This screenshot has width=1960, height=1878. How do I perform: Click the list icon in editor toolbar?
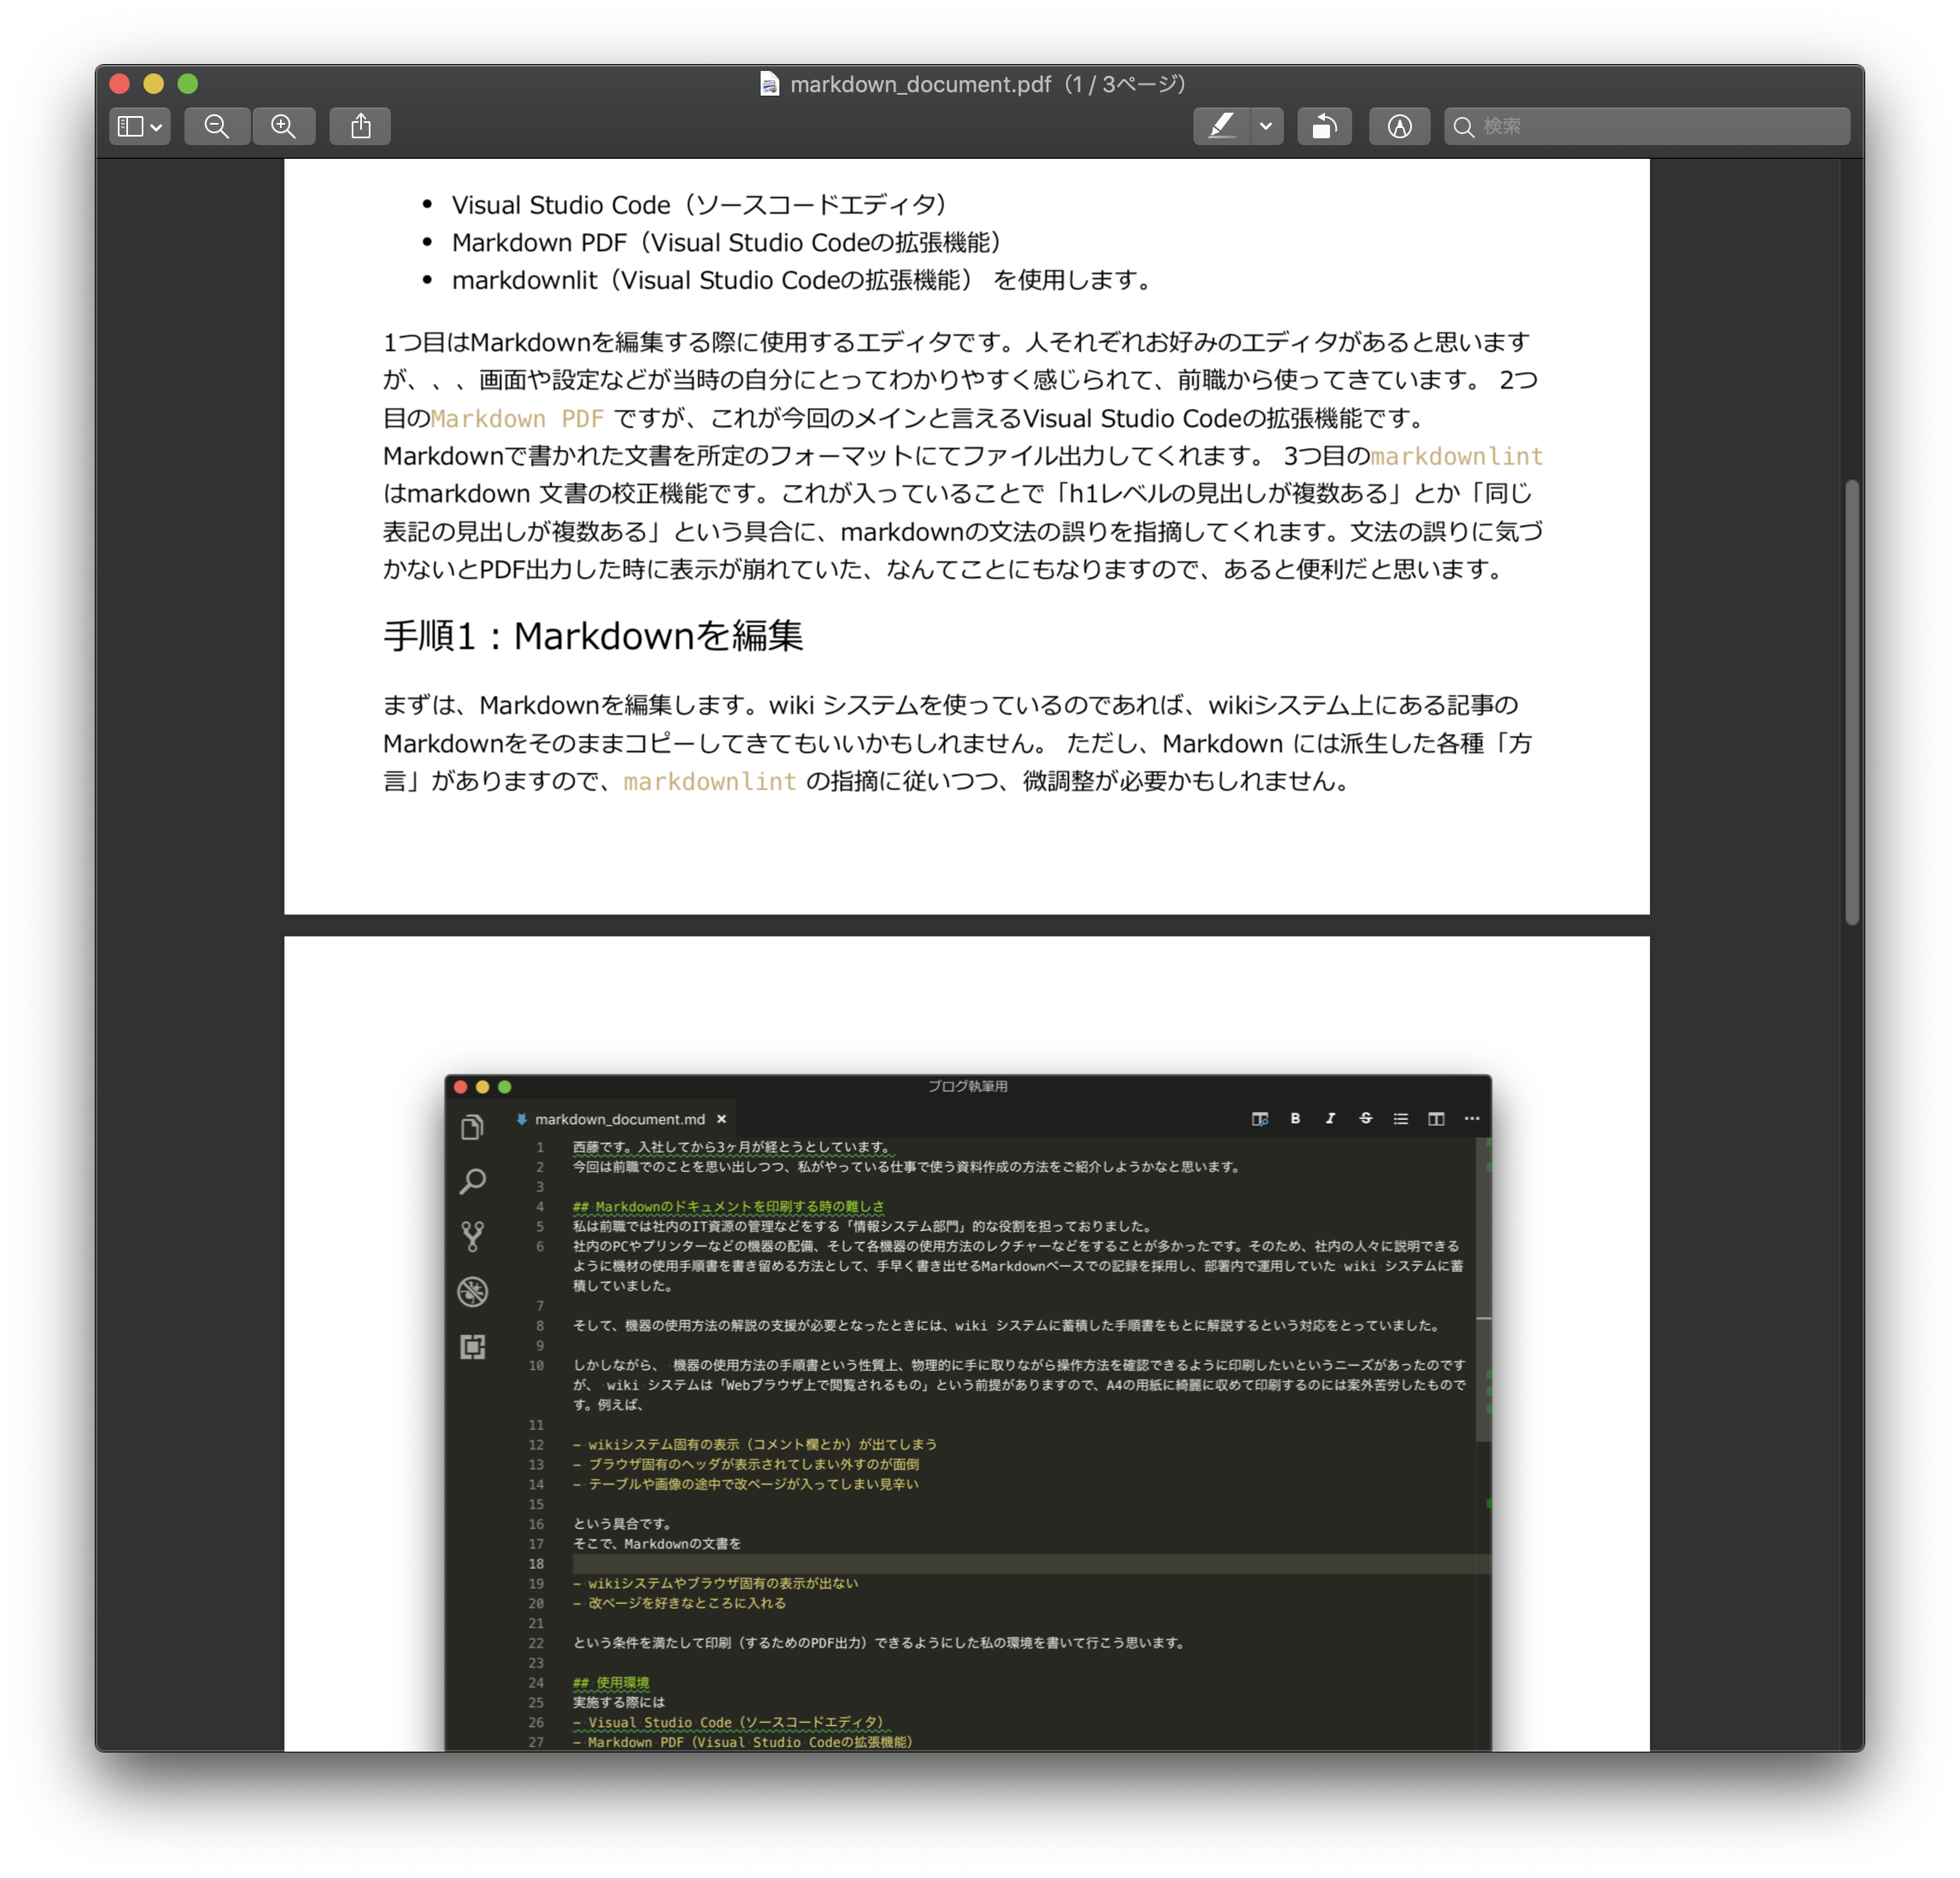[1400, 1118]
